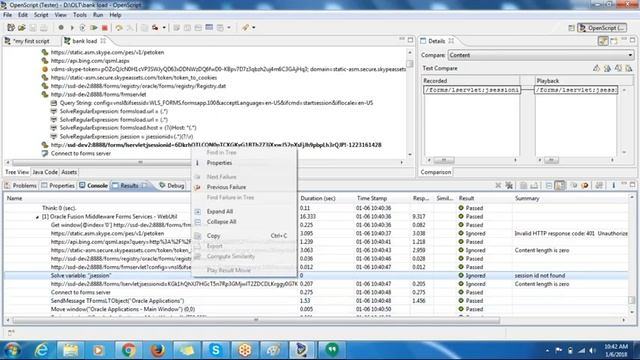Open the Compare Content dropdown
Viewport: 640px width, 360px height.
pos(541,55)
